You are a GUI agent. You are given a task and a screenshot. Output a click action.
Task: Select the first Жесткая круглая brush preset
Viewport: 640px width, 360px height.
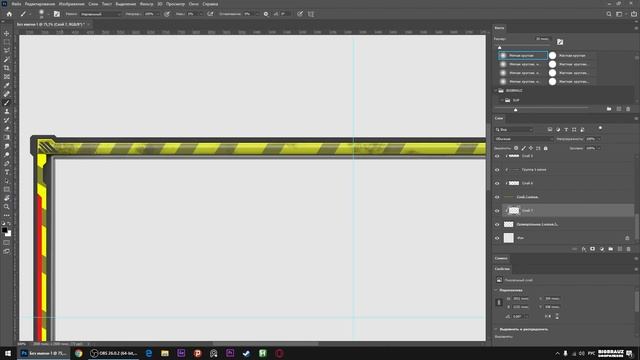click(571, 56)
